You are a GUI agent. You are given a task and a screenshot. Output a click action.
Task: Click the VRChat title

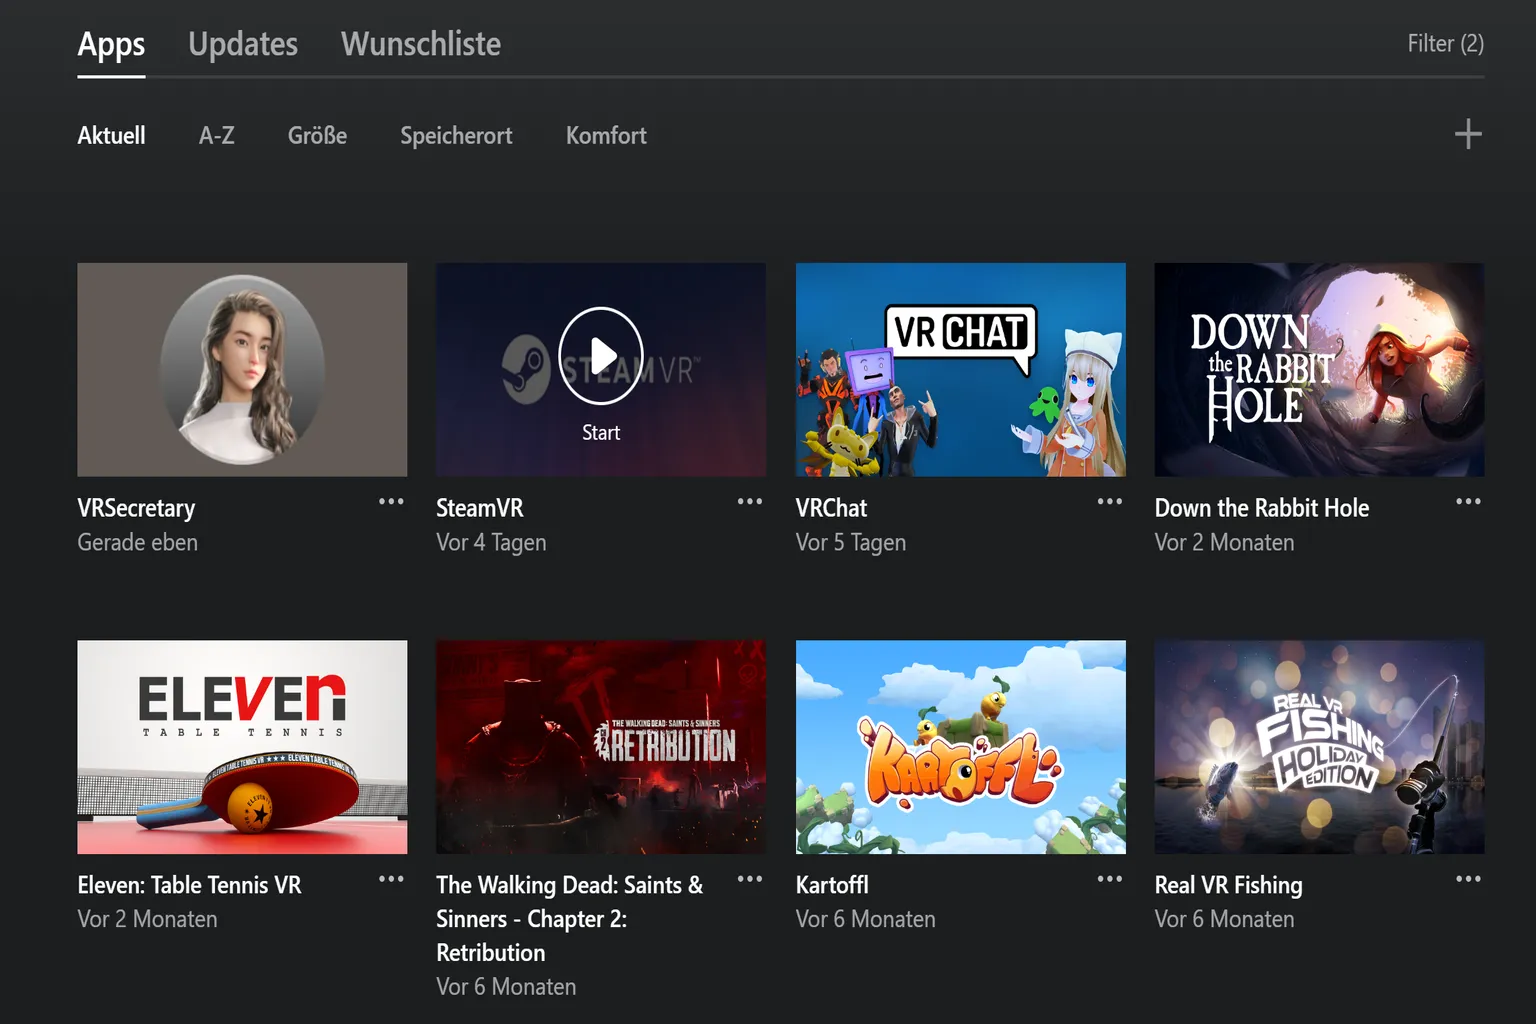831,508
